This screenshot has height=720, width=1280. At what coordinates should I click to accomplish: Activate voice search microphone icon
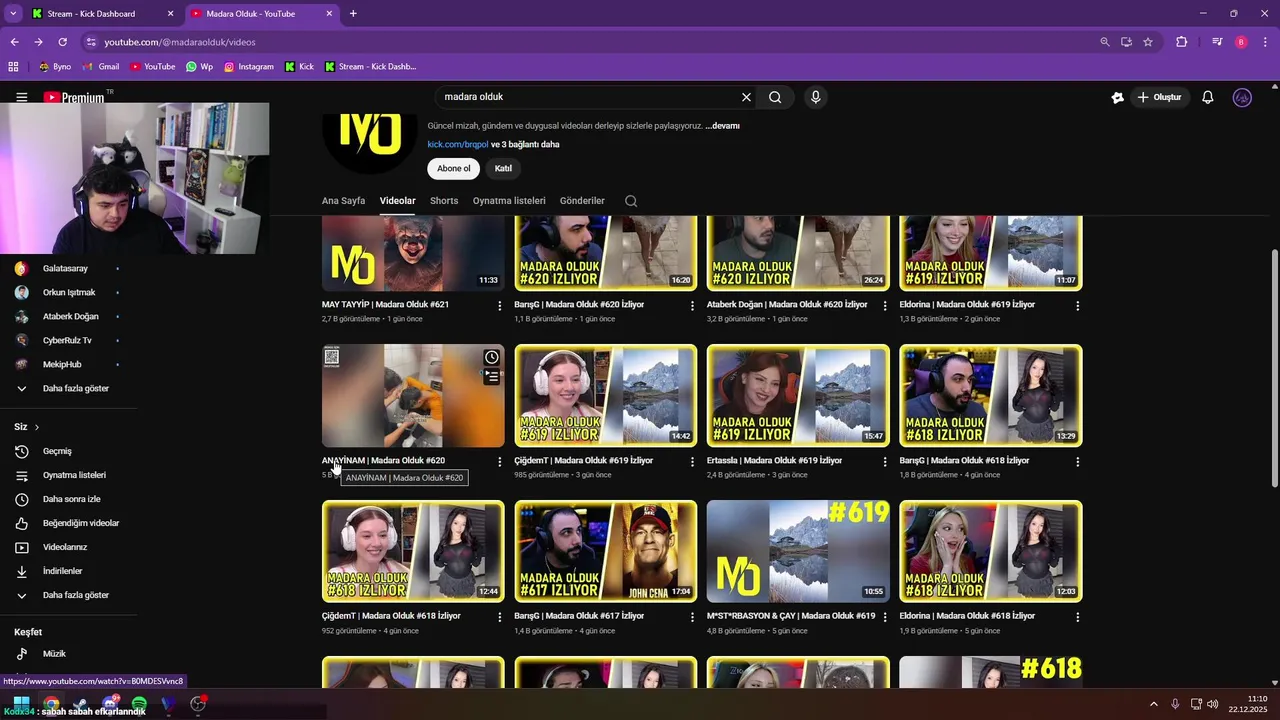816,97
